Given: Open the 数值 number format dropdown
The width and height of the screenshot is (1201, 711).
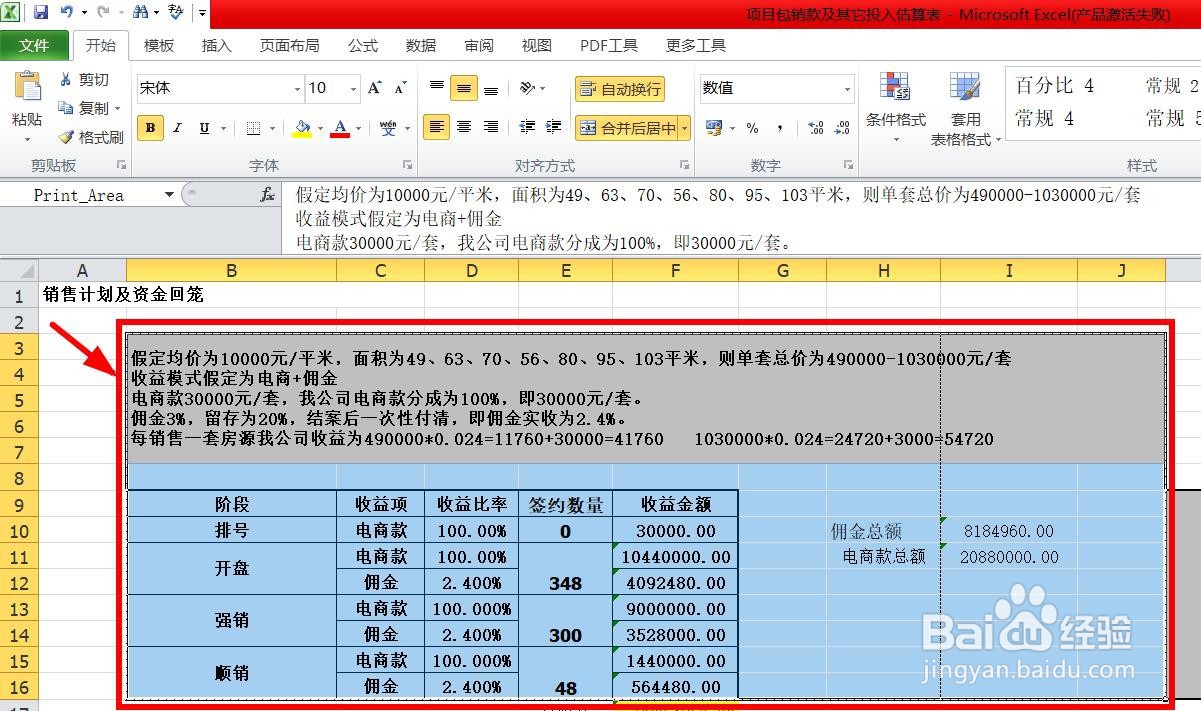Looking at the screenshot, I should click(x=847, y=89).
